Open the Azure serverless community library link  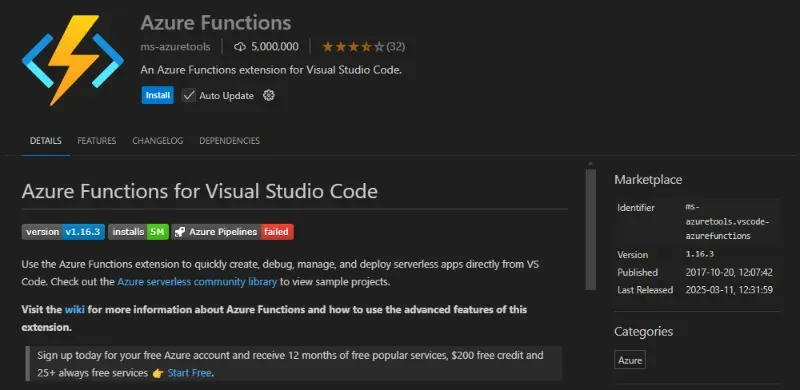[197, 282]
